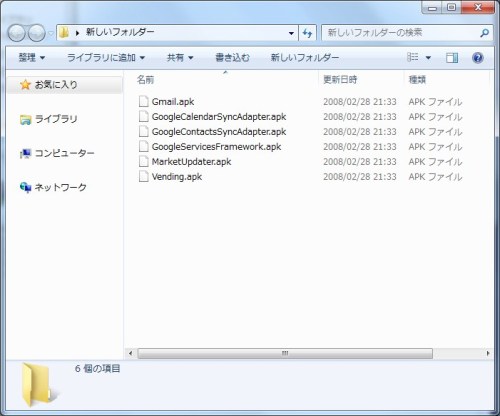Go forward with the Forward arrow button

[36, 33]
